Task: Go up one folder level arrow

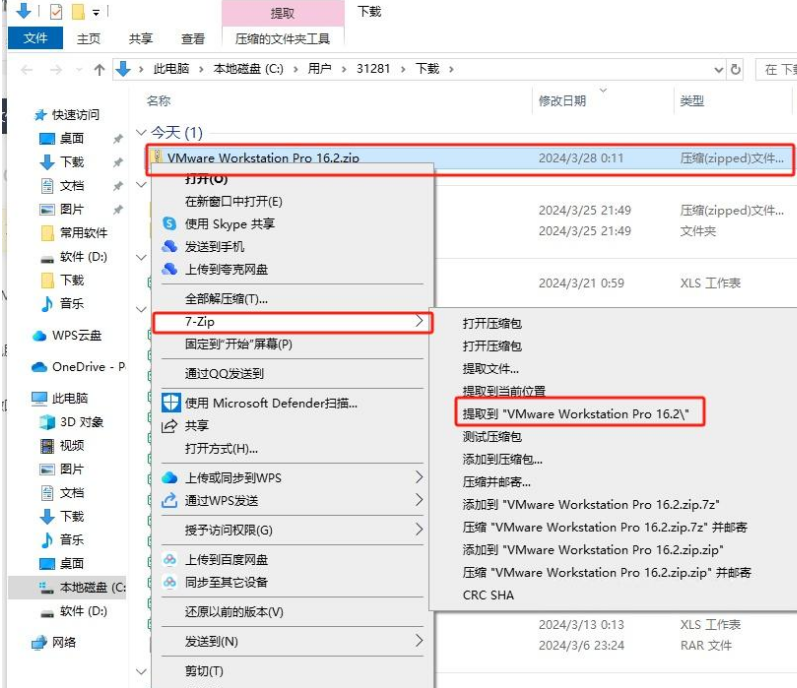Action: coord(100,69)
